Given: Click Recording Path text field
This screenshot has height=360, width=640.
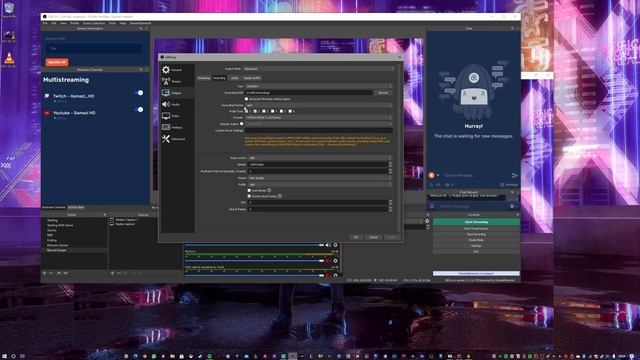Looking at the screenshot, I should 309,93.
